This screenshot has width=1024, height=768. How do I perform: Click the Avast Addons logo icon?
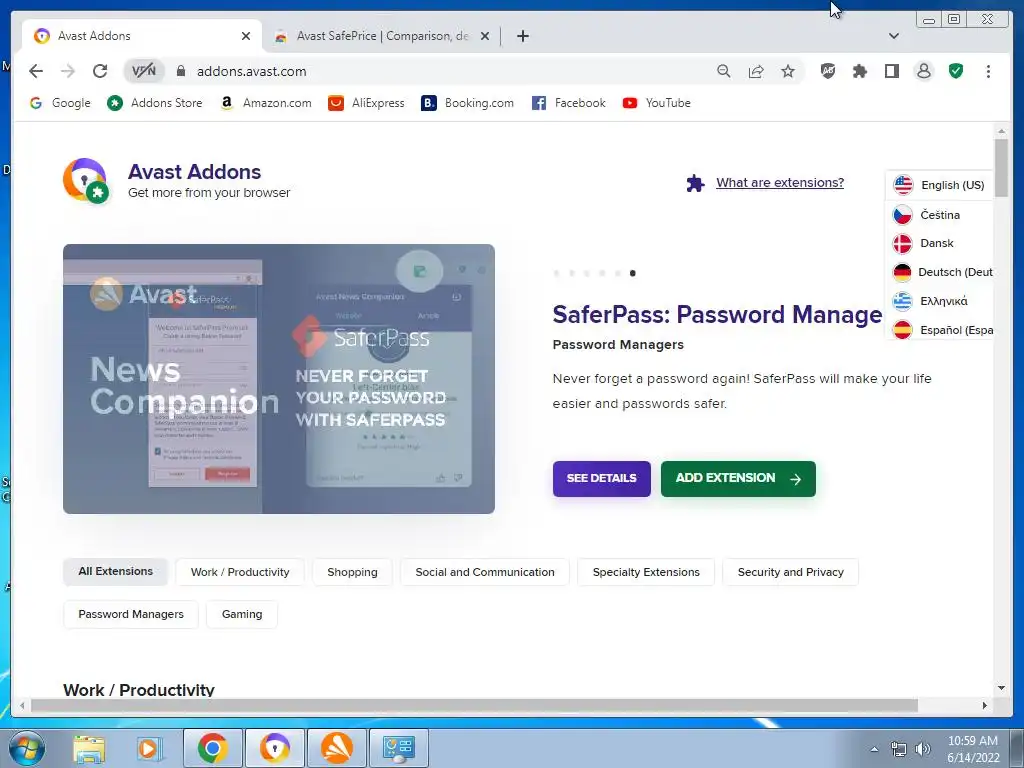[86, 181]
